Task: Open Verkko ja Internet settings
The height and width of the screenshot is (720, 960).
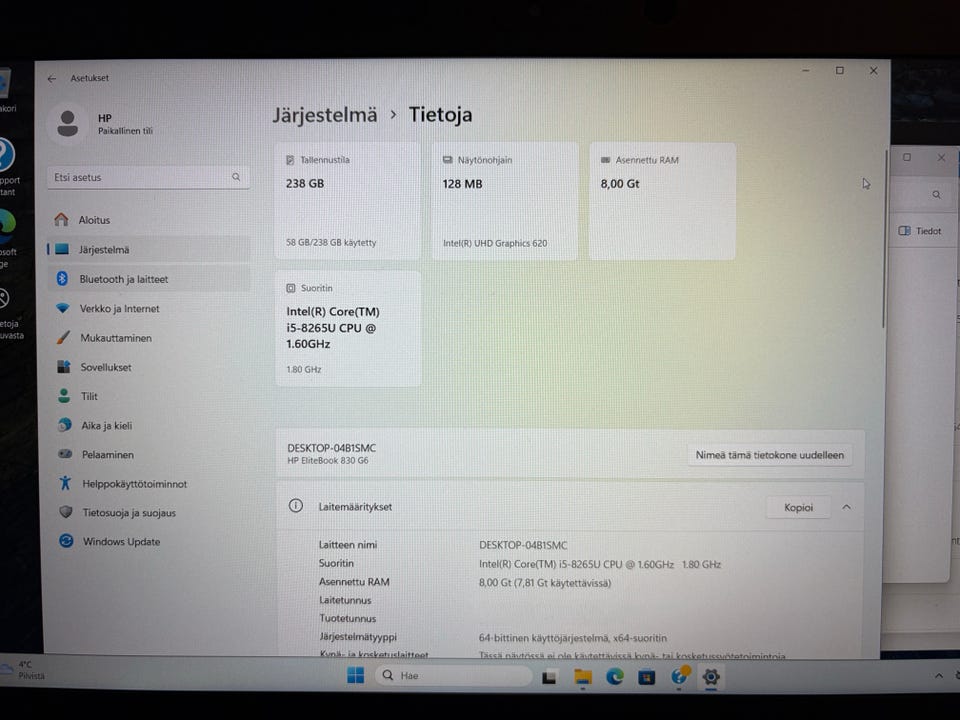Action: click(x=148, y=309)
